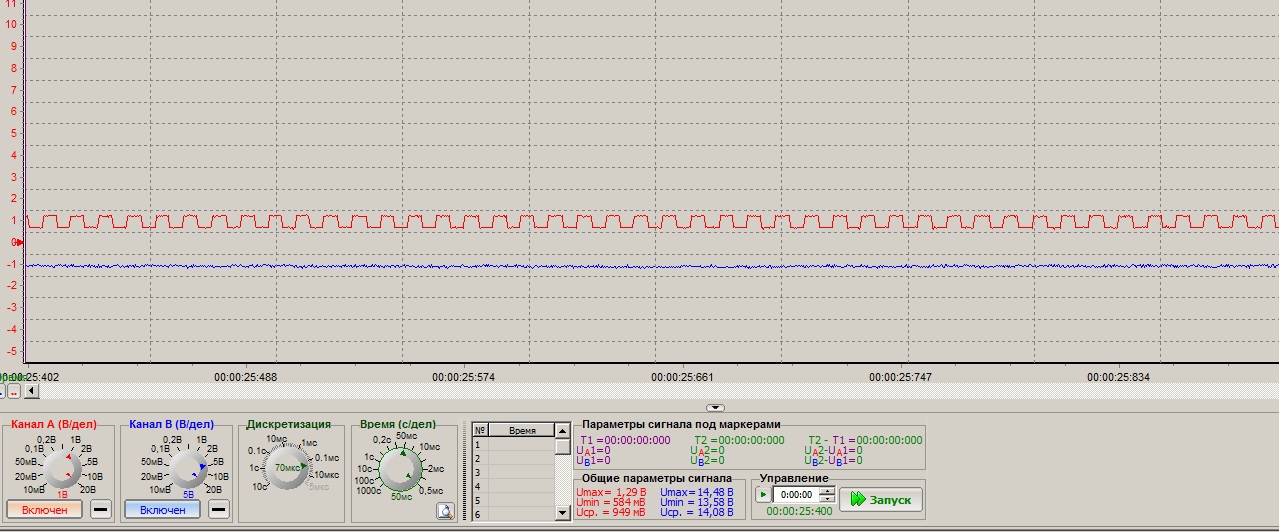Click the red Umin = 584 мВ reading
Viewport: 1279px width, 532px height.
point(611,502)
